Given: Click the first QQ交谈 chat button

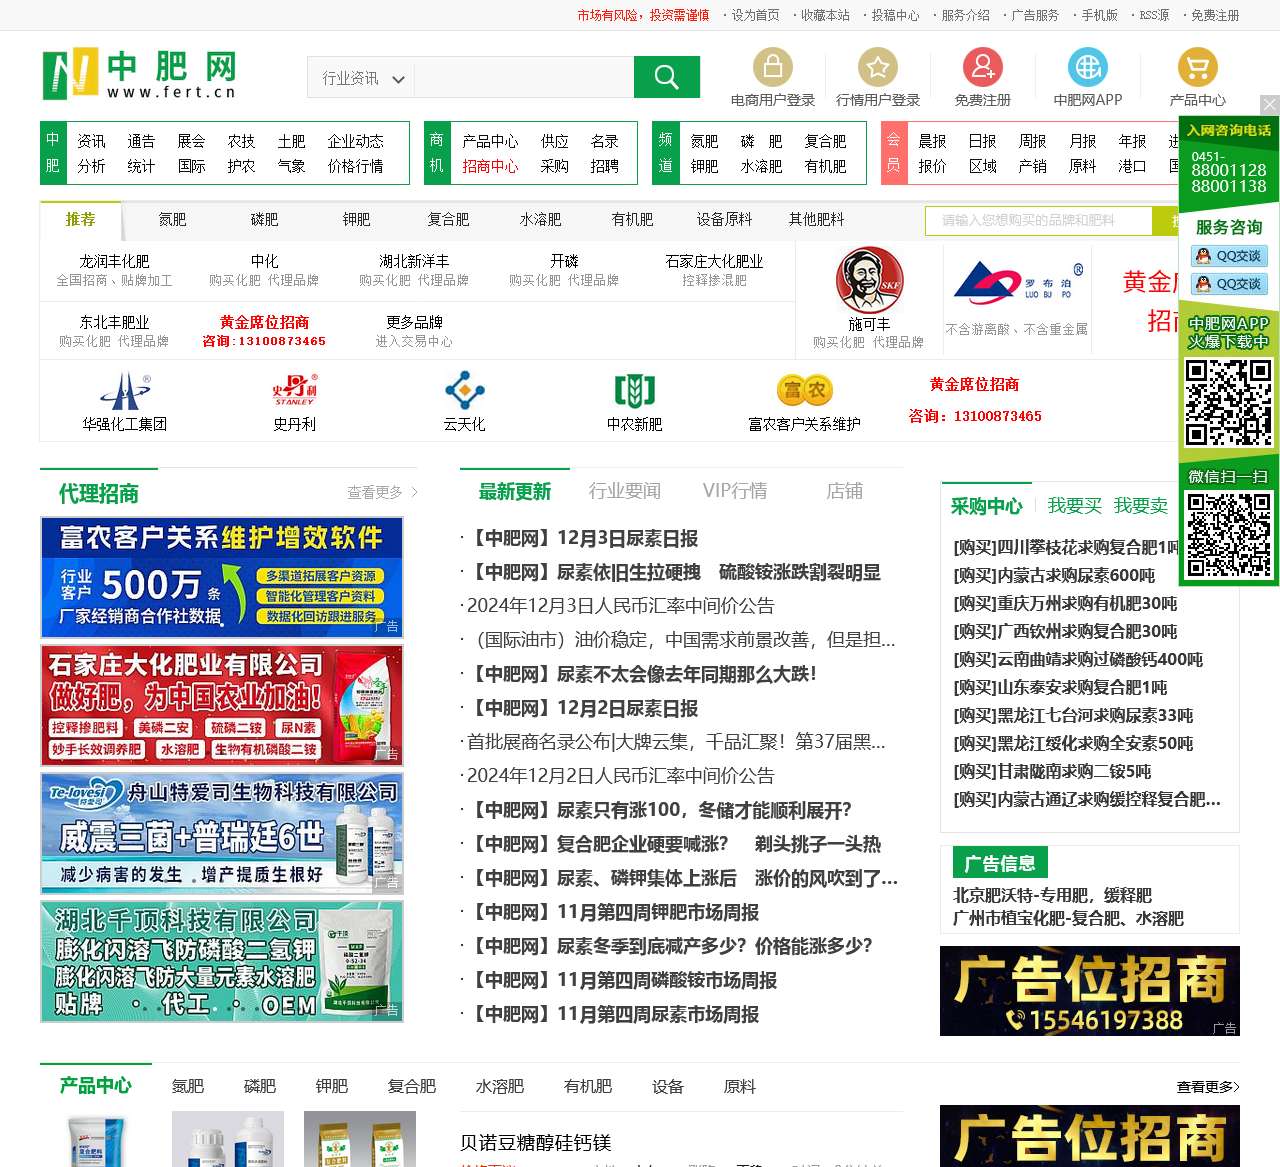Looking at the screenshot, I should coord(1230,256).
